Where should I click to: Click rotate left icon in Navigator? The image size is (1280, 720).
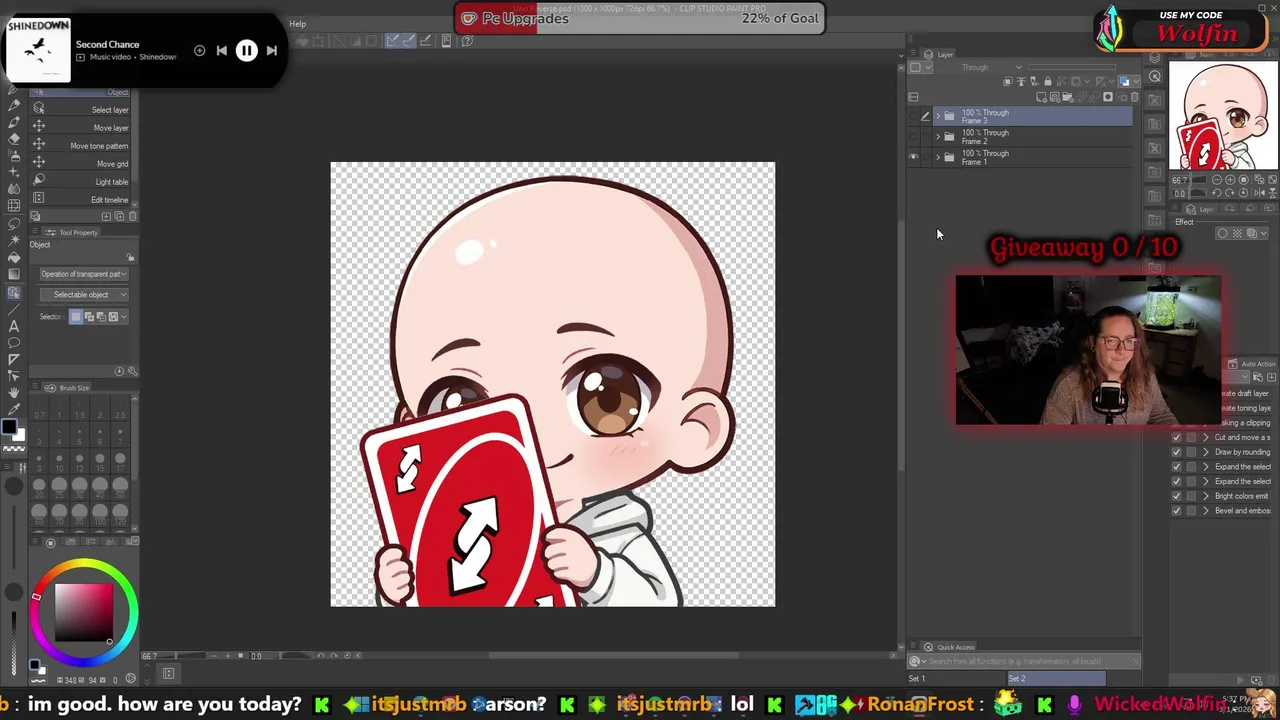click(x=1217, y=193)
